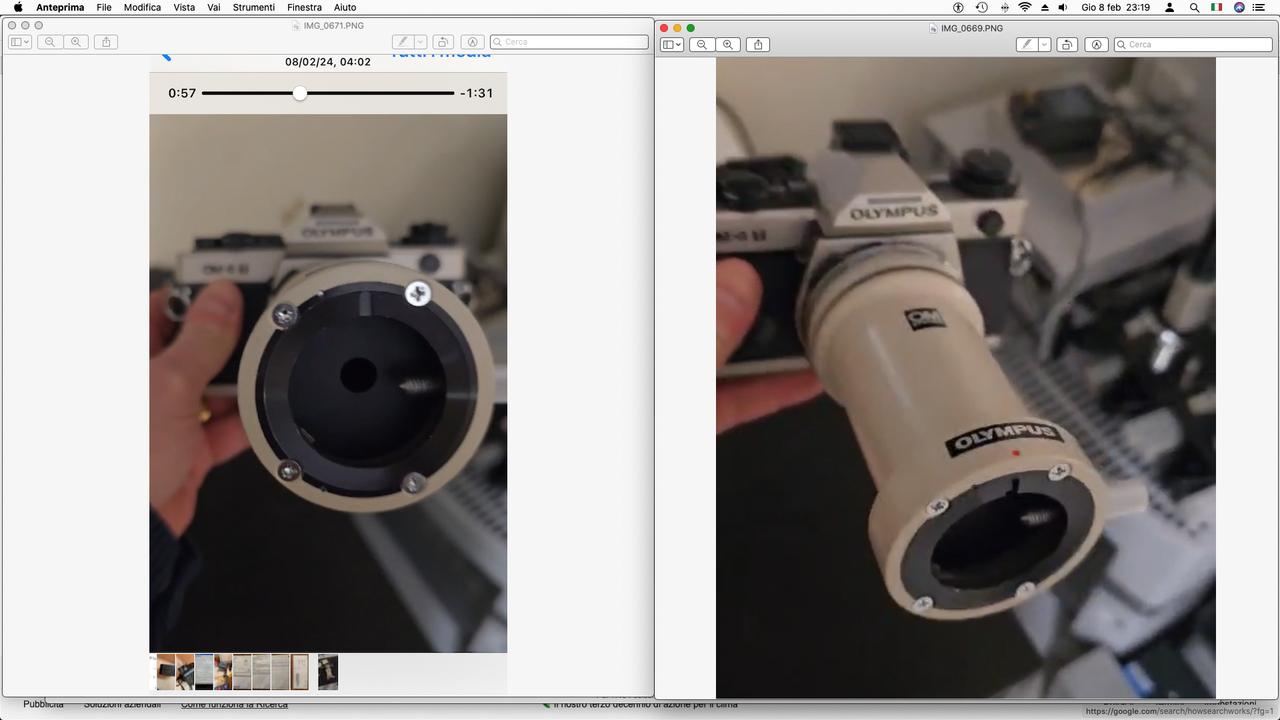Select the highlight pen in IMG_0669 window

pos(1026,44)
